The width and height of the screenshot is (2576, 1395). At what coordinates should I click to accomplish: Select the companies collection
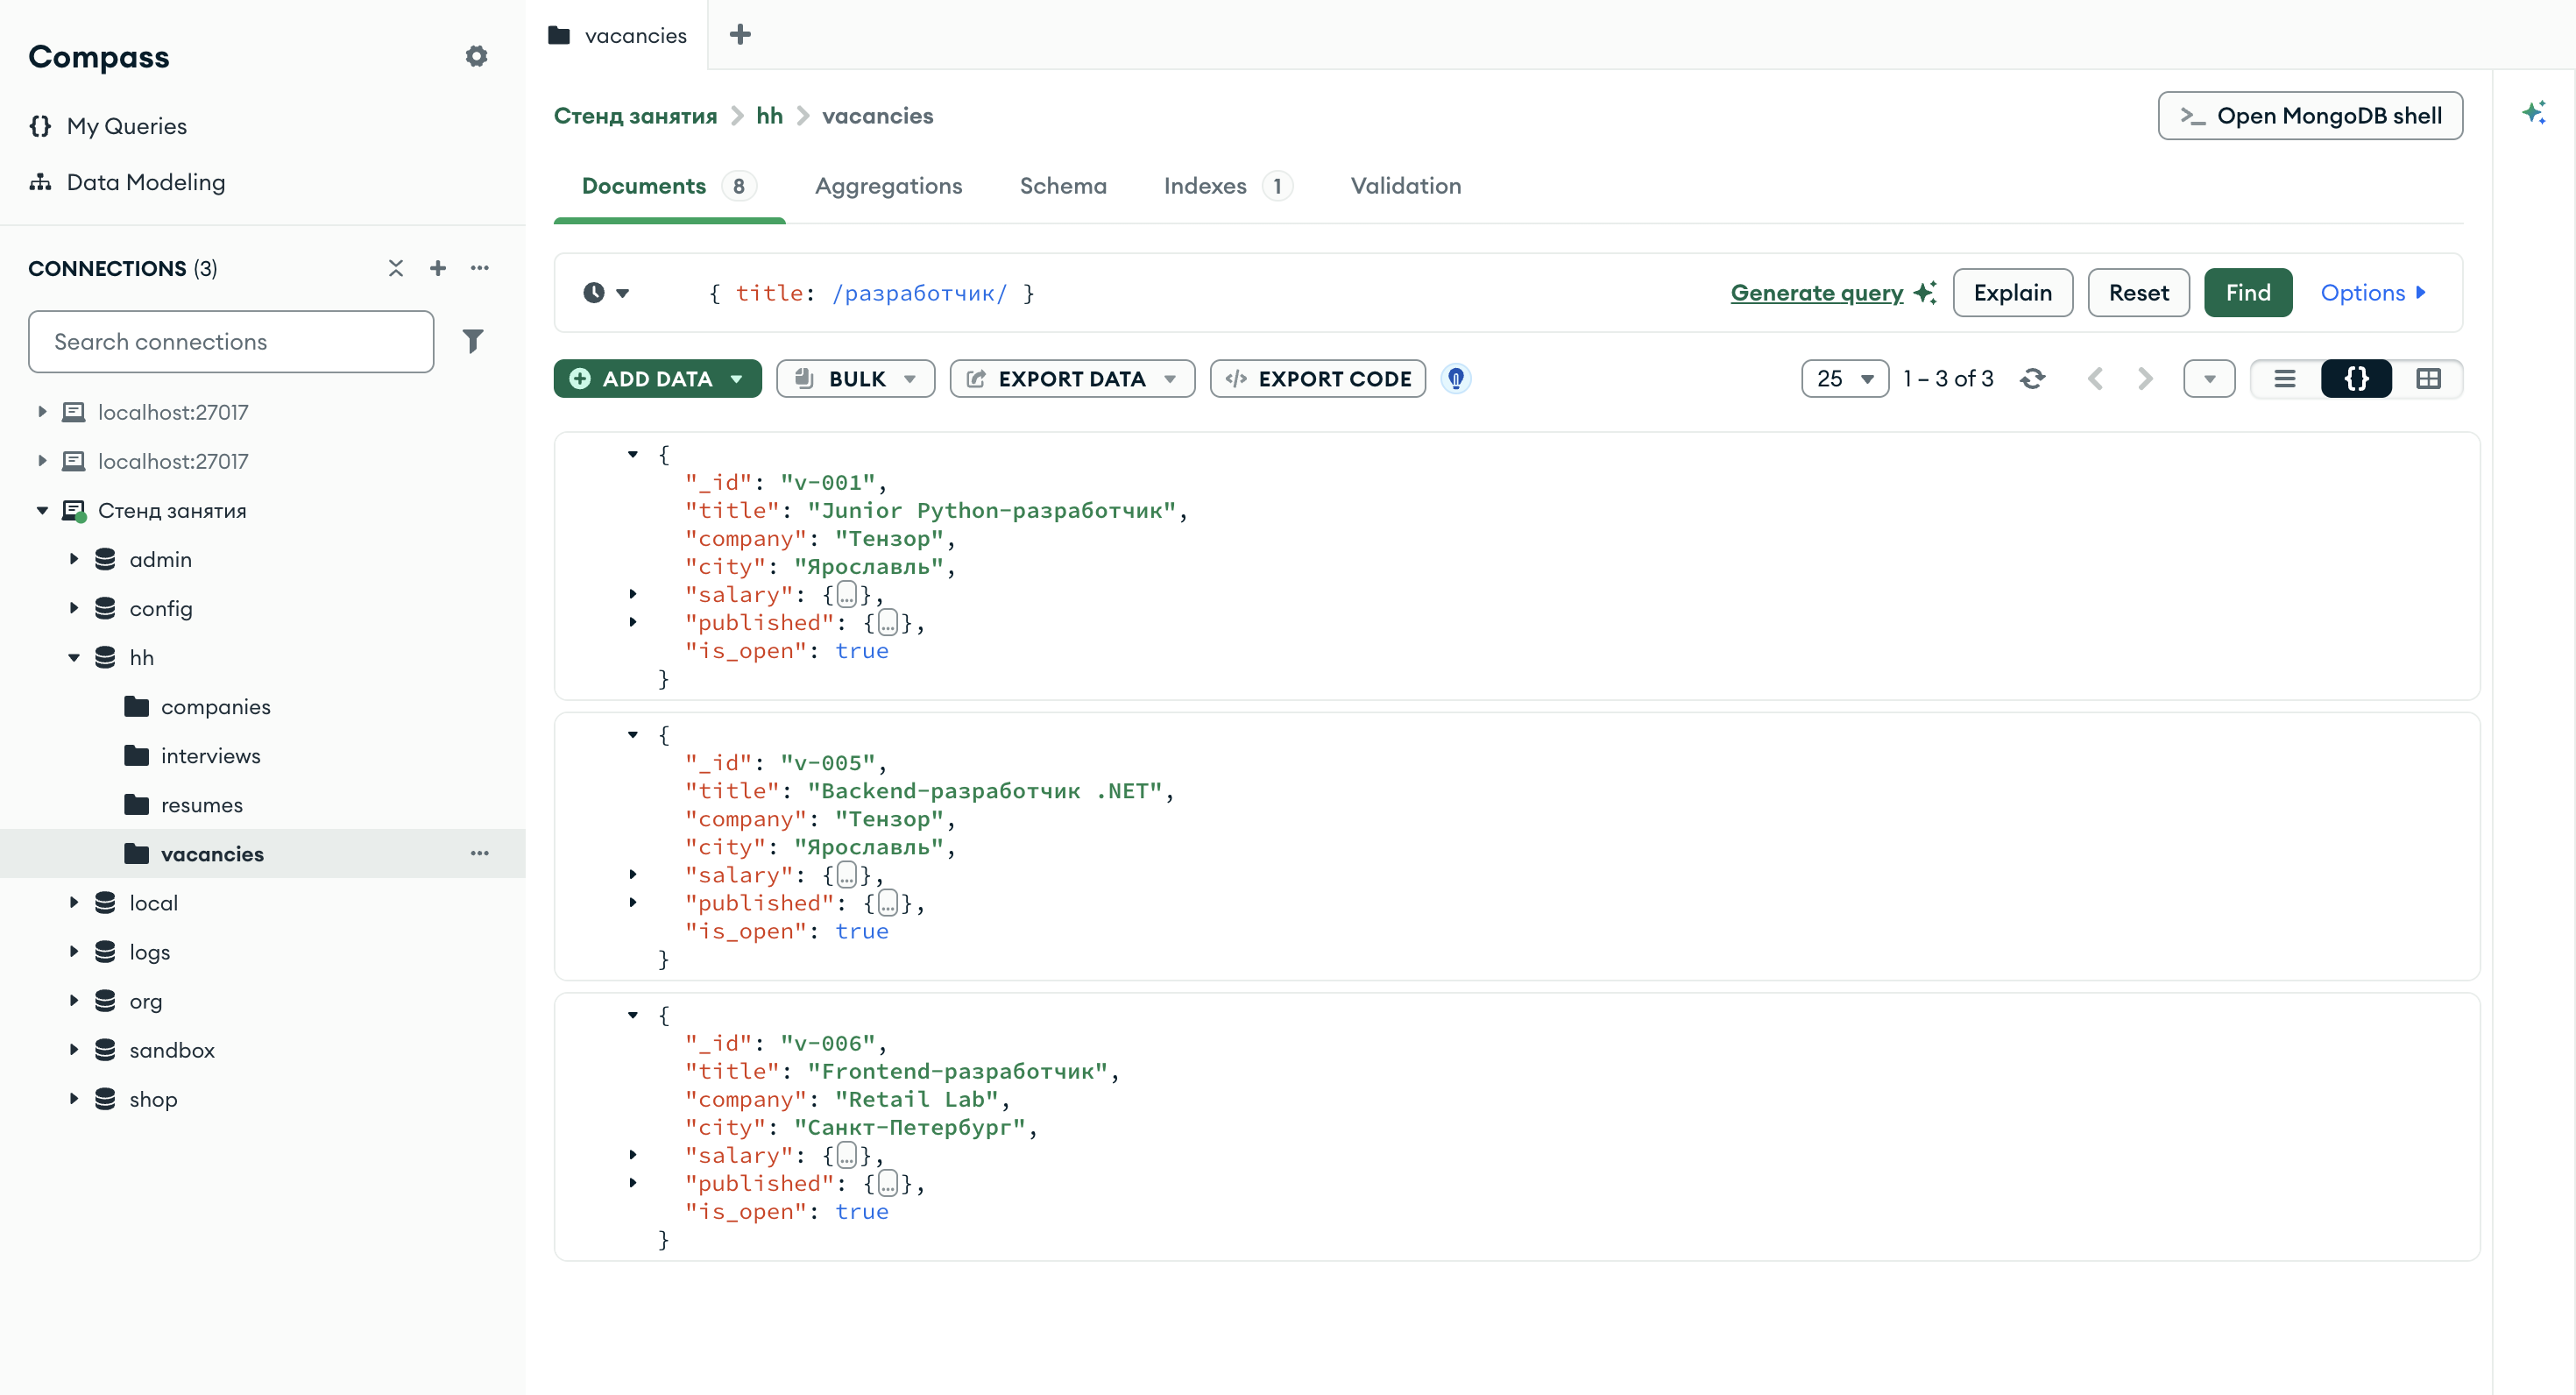click(216, 707)
